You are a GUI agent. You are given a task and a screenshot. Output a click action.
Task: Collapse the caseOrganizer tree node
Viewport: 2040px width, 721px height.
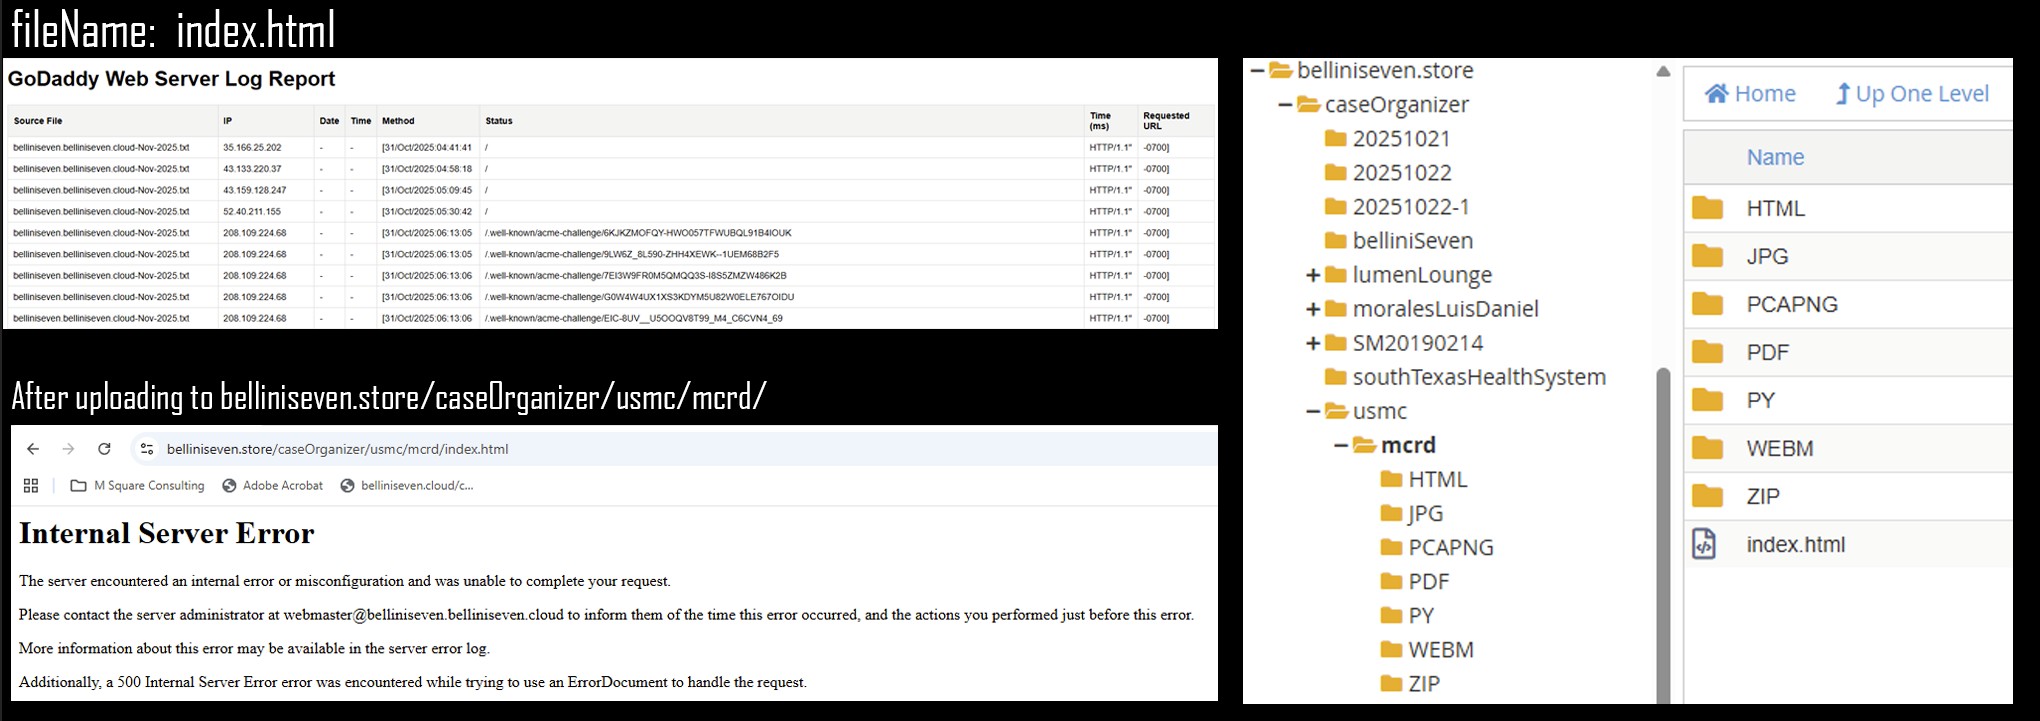tap(1285, 105)
